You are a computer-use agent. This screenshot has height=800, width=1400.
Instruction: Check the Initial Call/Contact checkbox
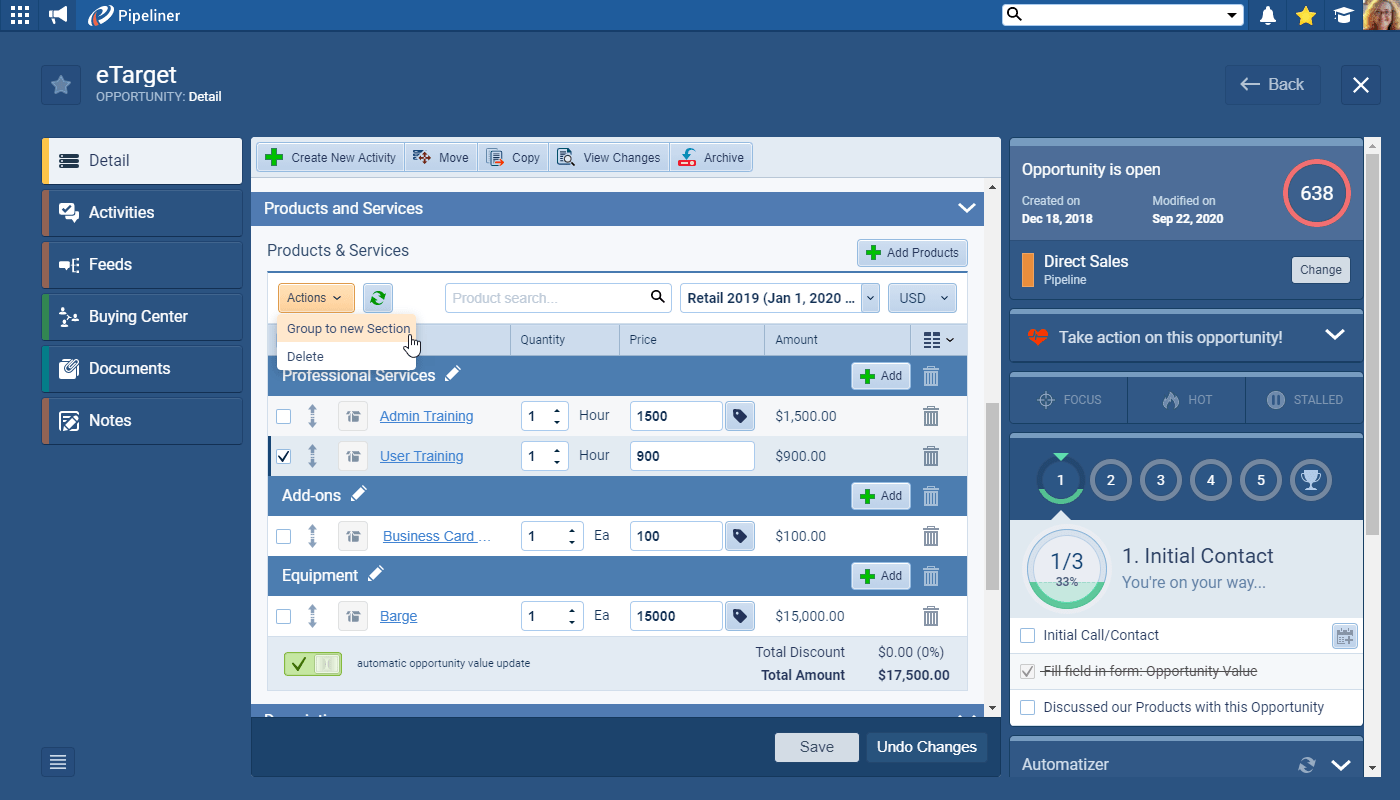coord(1027,635)
